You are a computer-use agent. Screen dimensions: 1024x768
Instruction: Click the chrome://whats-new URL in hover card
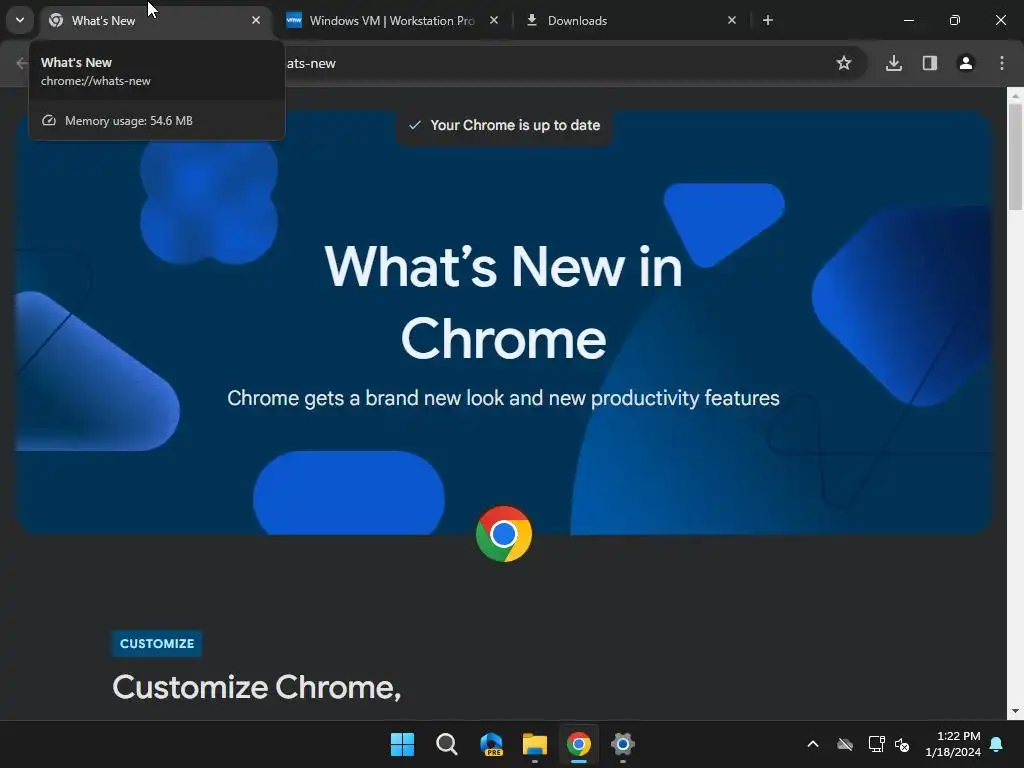[95, 81]
